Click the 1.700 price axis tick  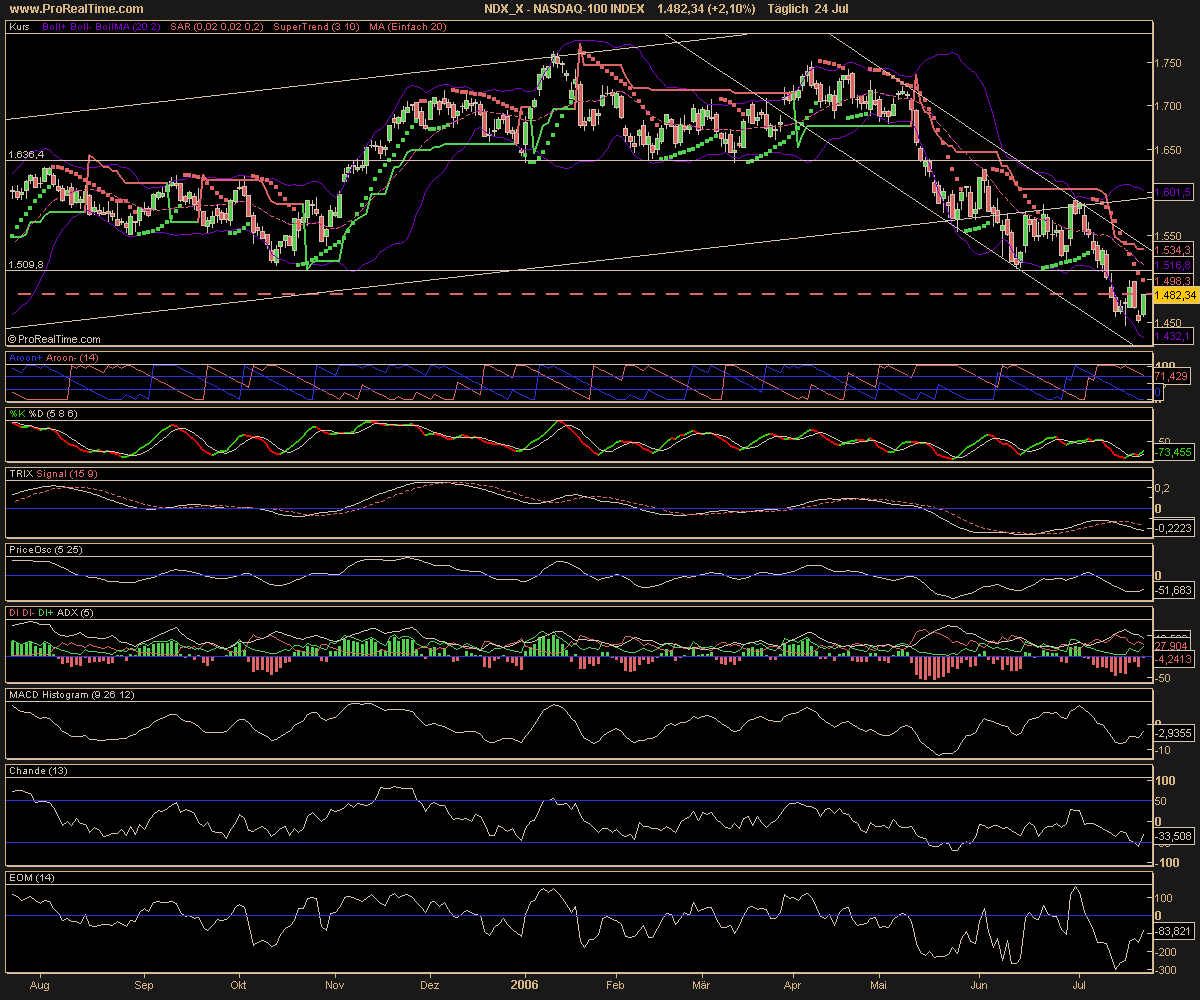1168,105
